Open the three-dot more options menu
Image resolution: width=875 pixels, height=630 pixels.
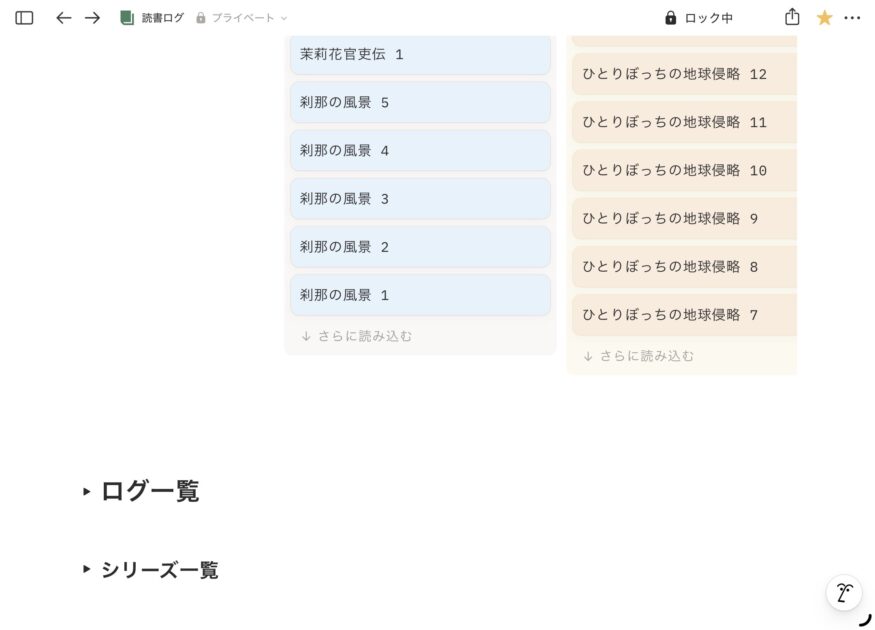(x=852, y=18)
